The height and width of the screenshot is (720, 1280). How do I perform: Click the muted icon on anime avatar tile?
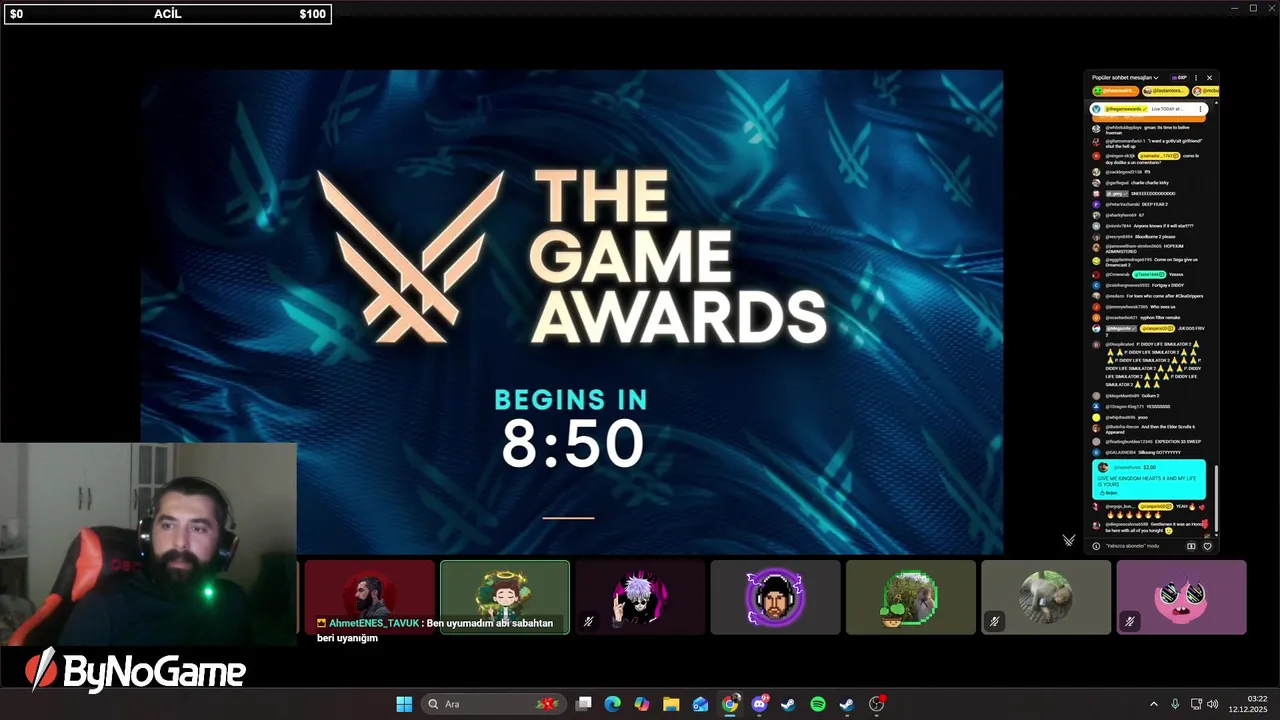(x=588, y=622)
